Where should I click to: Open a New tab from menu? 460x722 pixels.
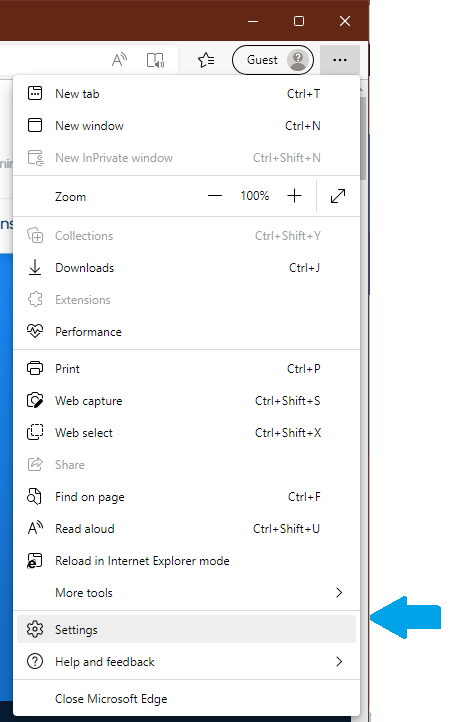(186, 93)
